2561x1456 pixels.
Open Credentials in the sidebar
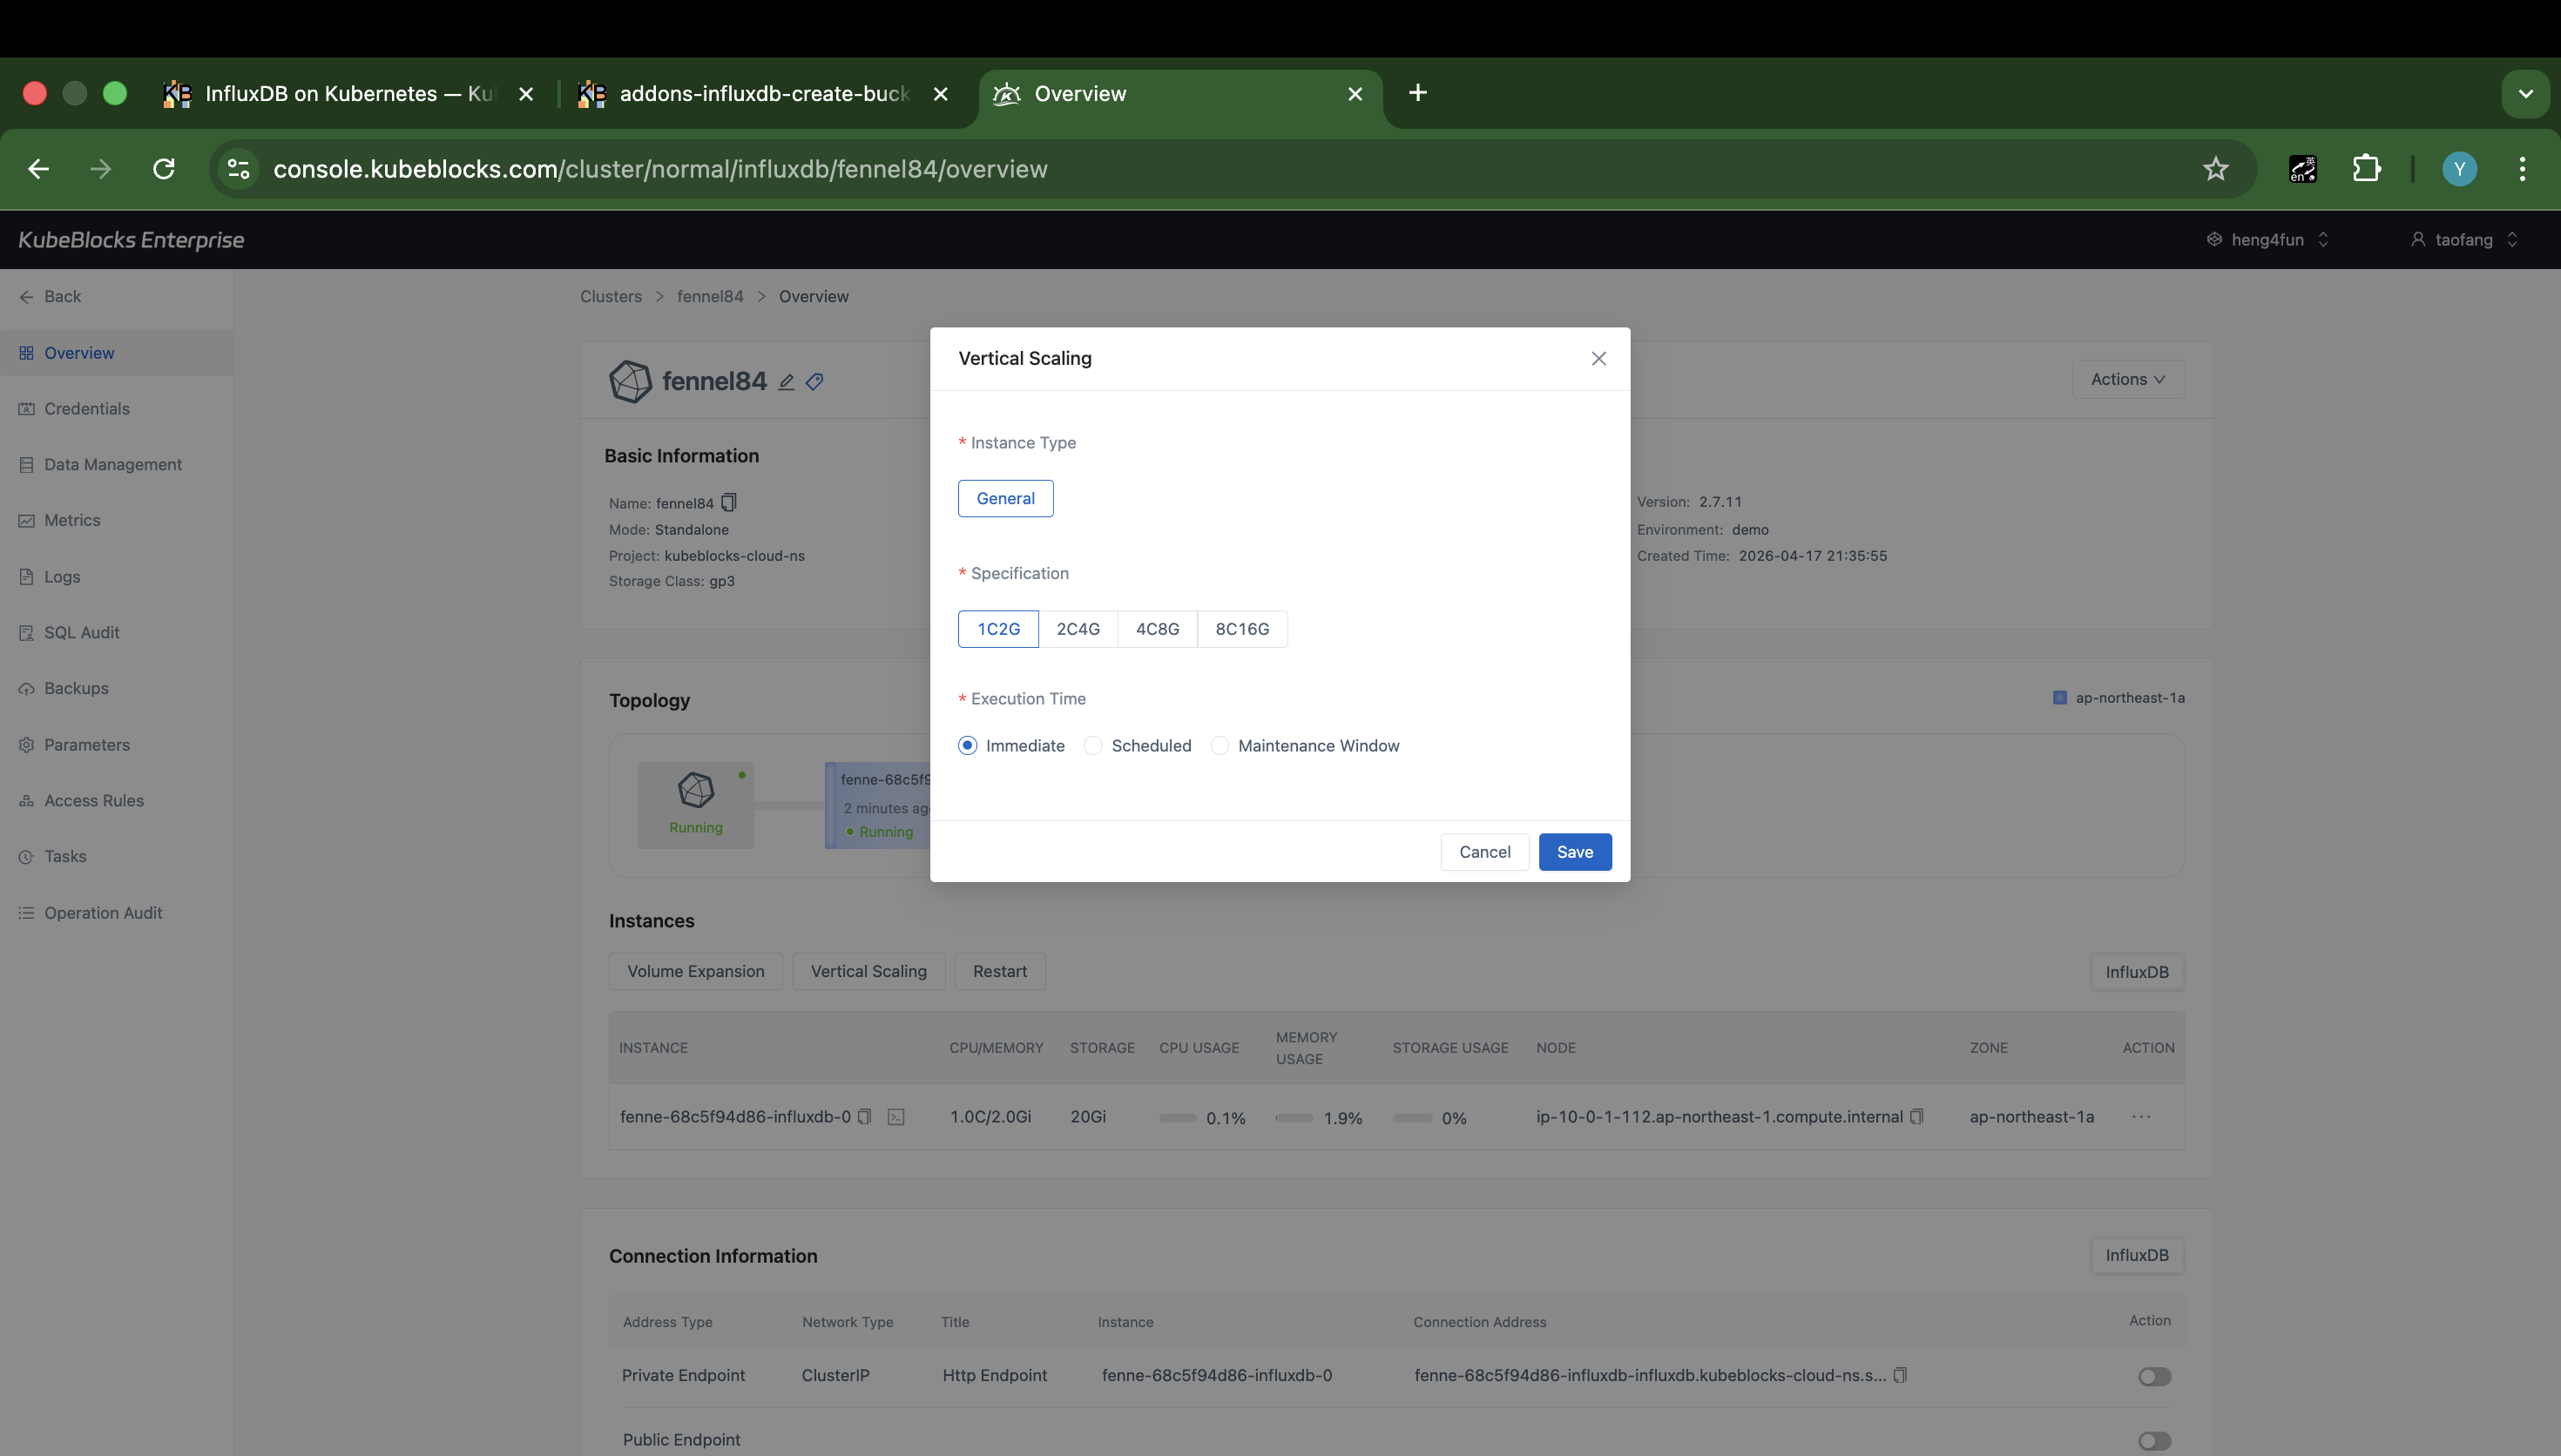pos(116,409)
